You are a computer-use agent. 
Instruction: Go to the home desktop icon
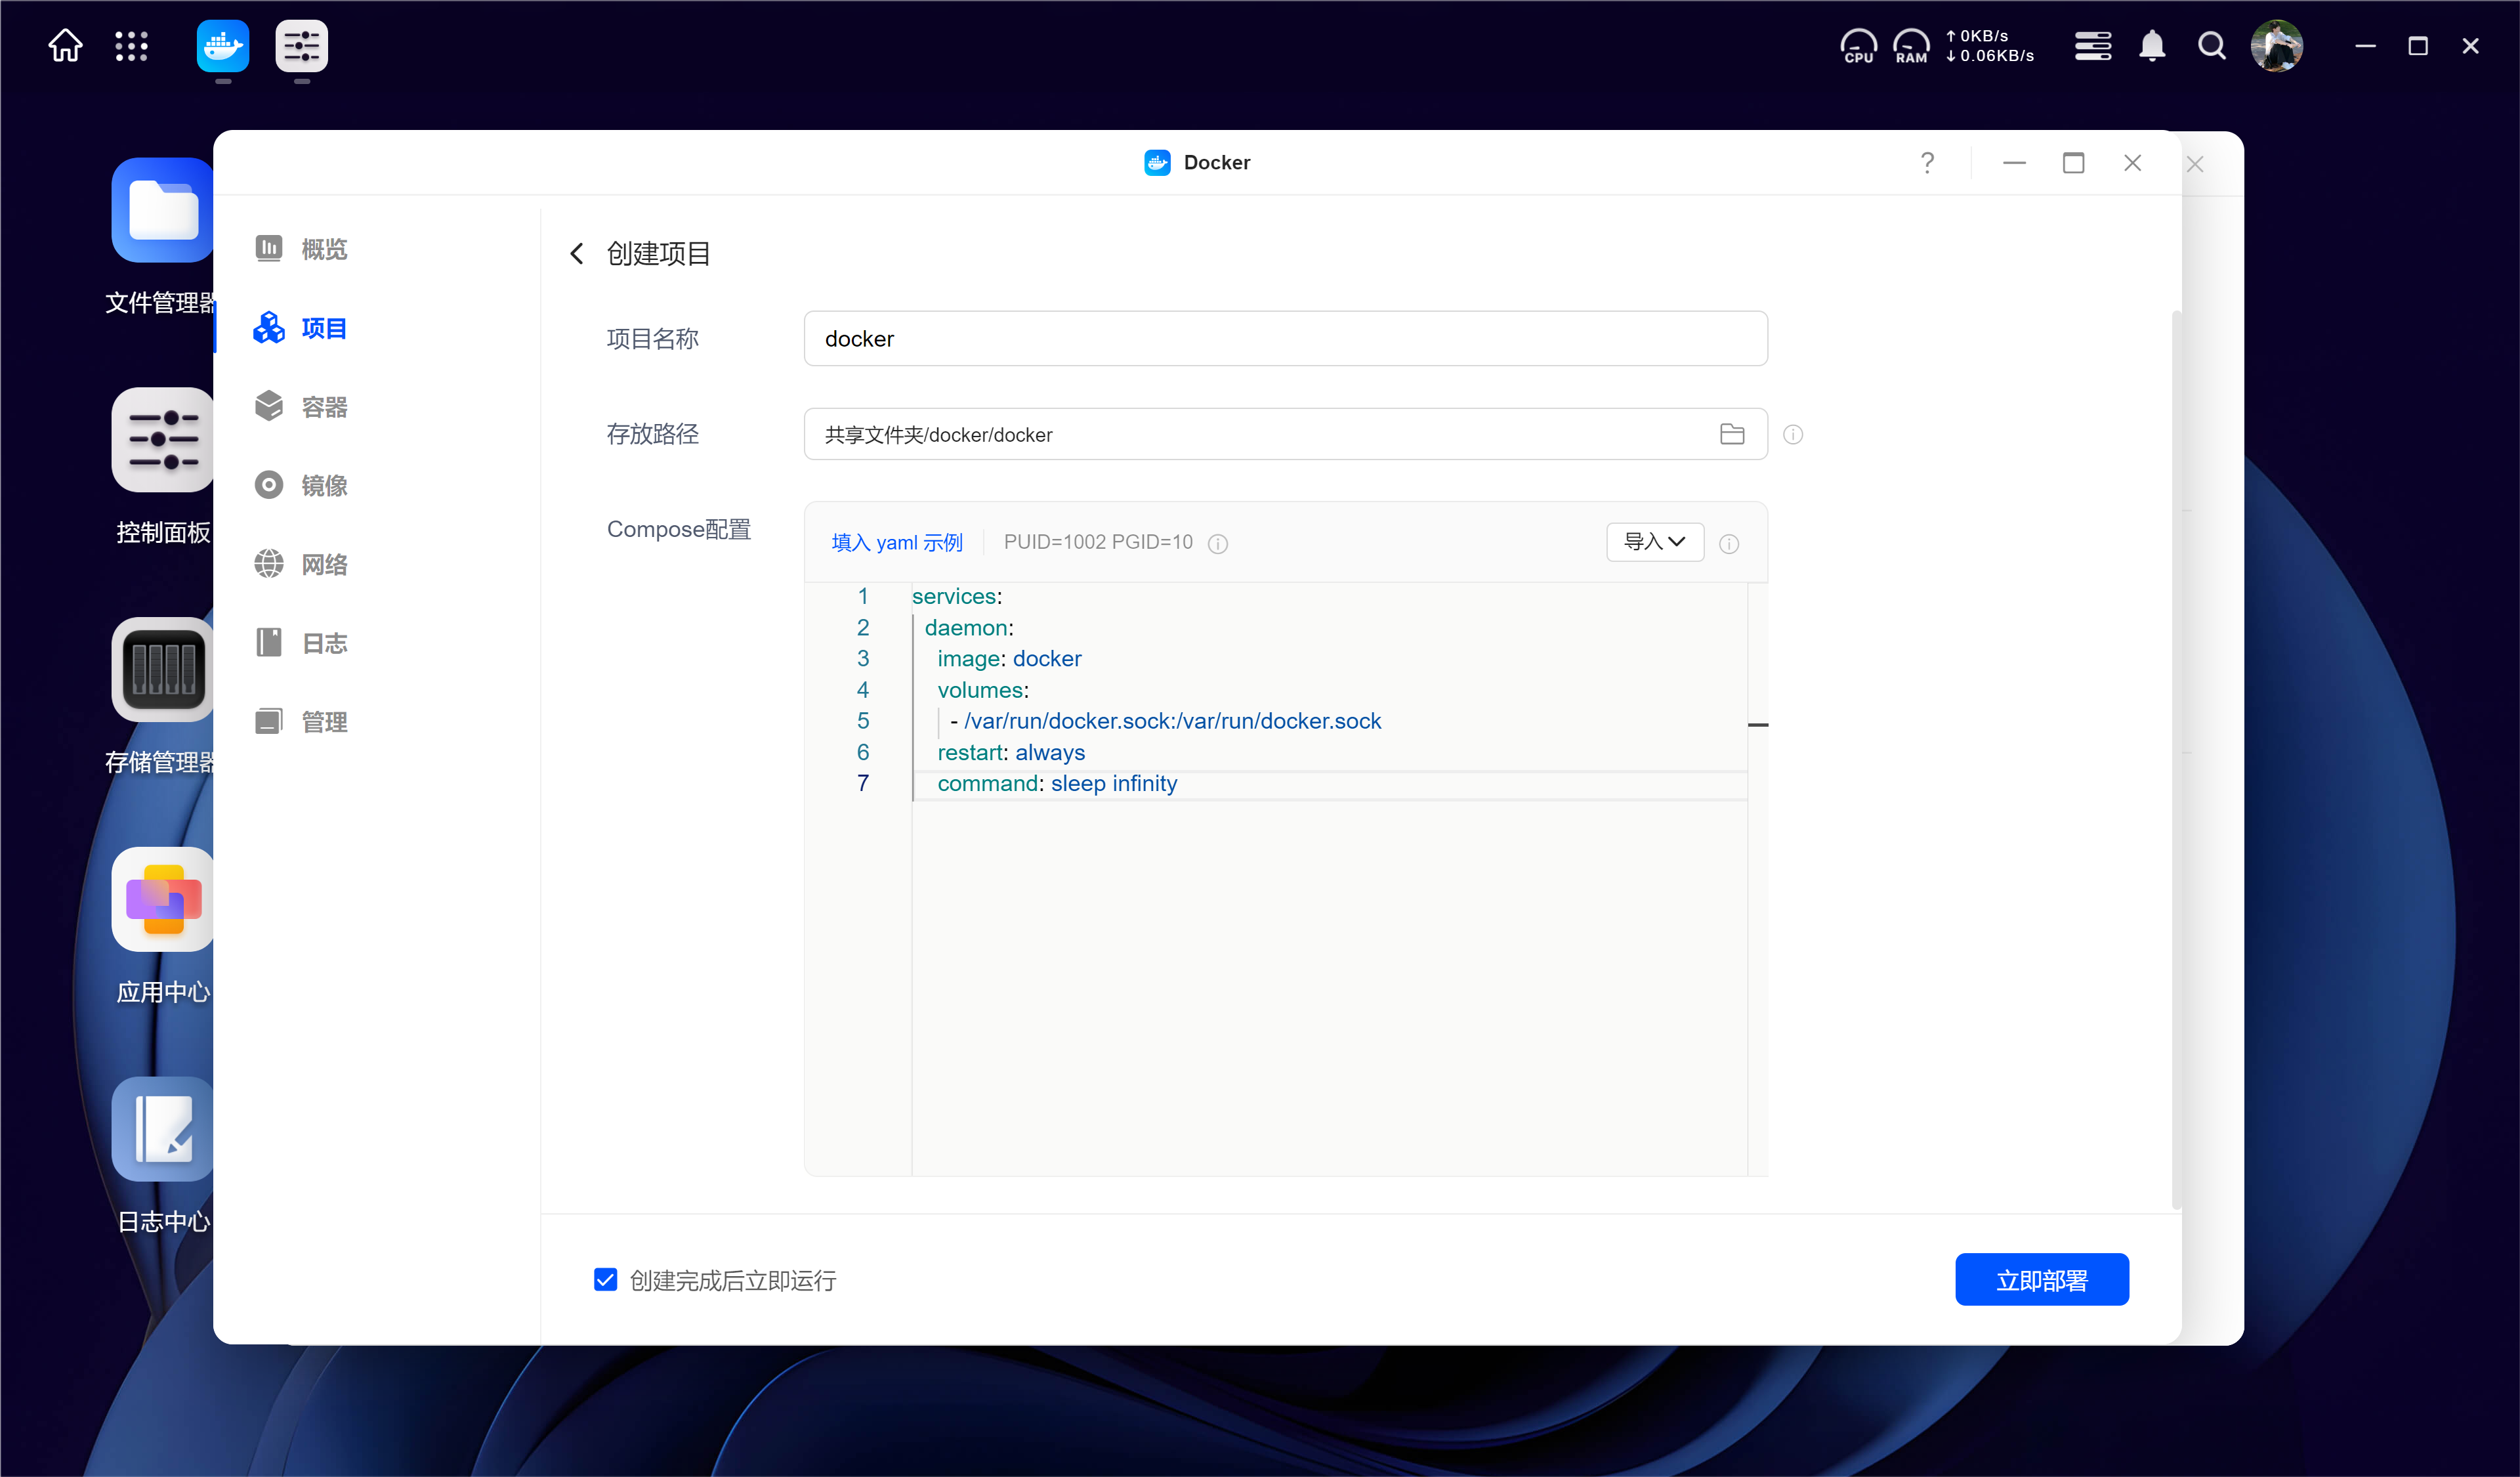point(65,46)
